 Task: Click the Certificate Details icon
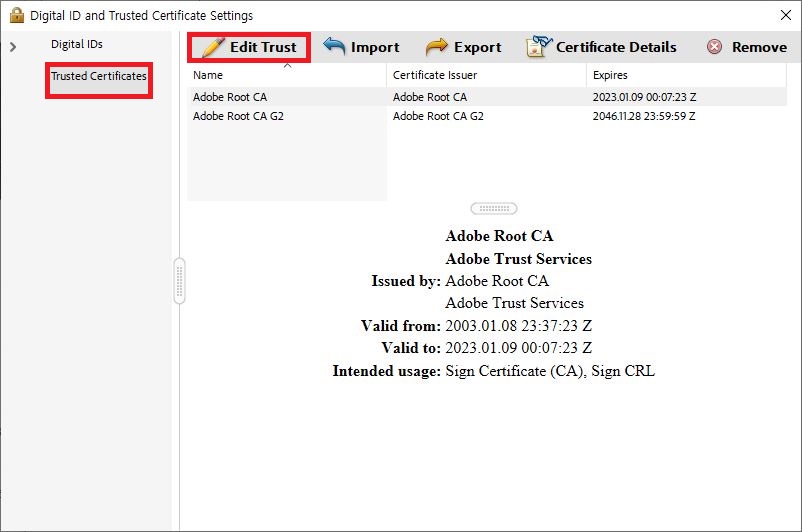(539, 46)
